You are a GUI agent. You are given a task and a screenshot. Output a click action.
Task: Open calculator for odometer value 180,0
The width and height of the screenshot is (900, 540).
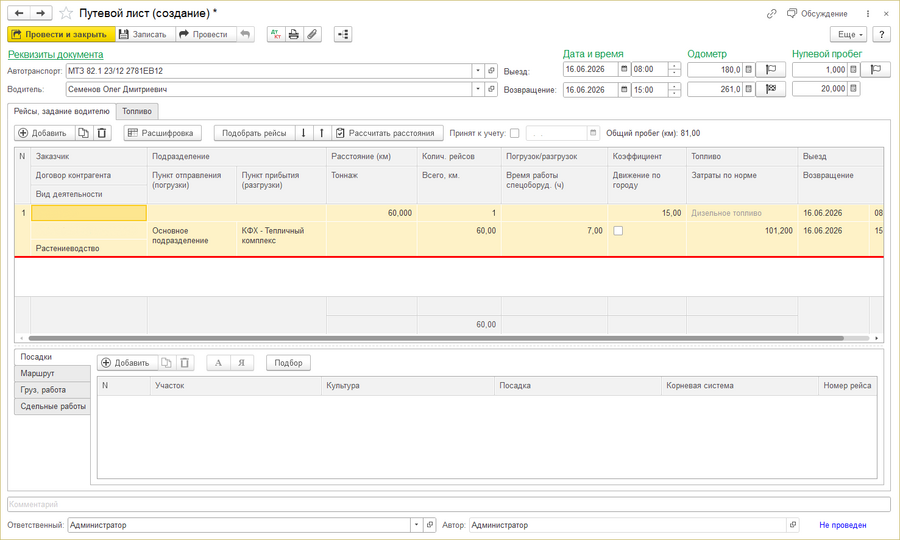coord(748,69)
